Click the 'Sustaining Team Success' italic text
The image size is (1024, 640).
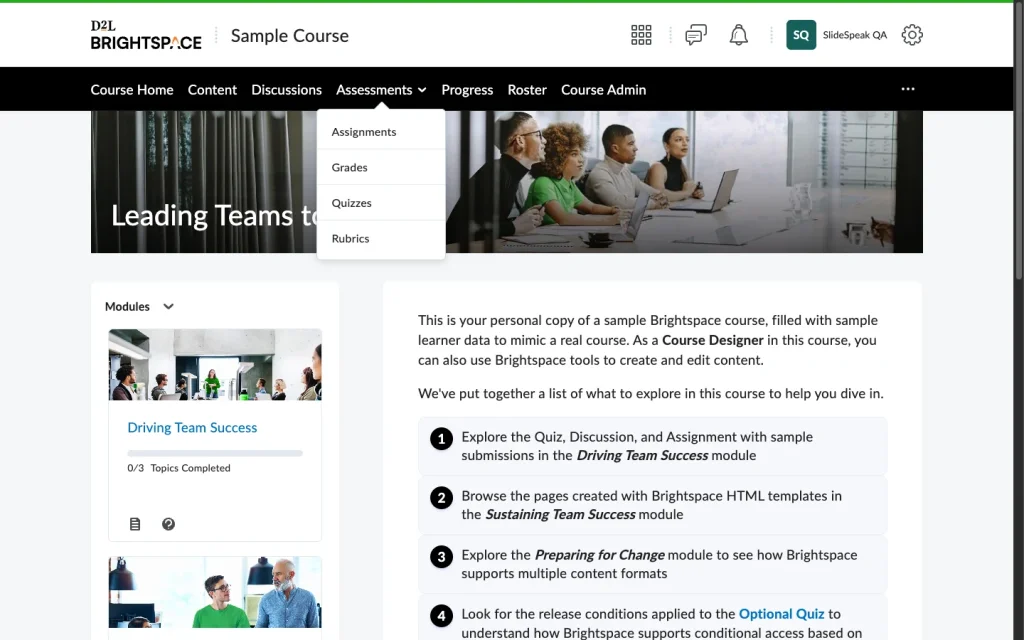point(560,515)
